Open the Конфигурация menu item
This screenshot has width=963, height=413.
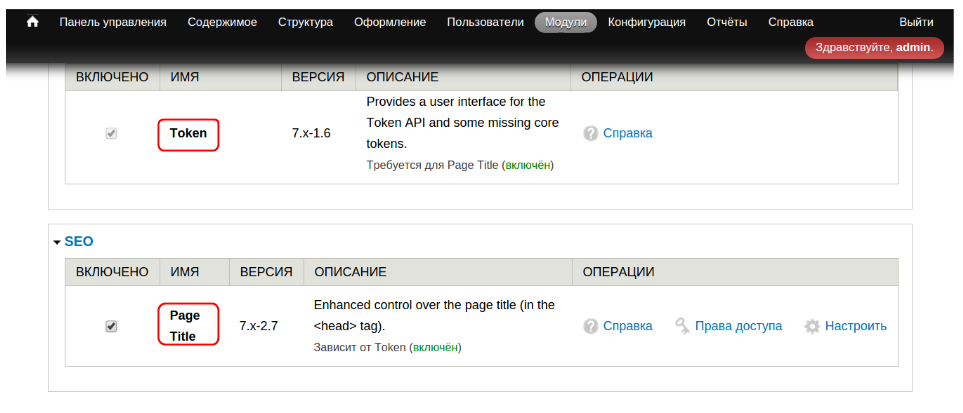pyautogui.click(x=647, y=22)
